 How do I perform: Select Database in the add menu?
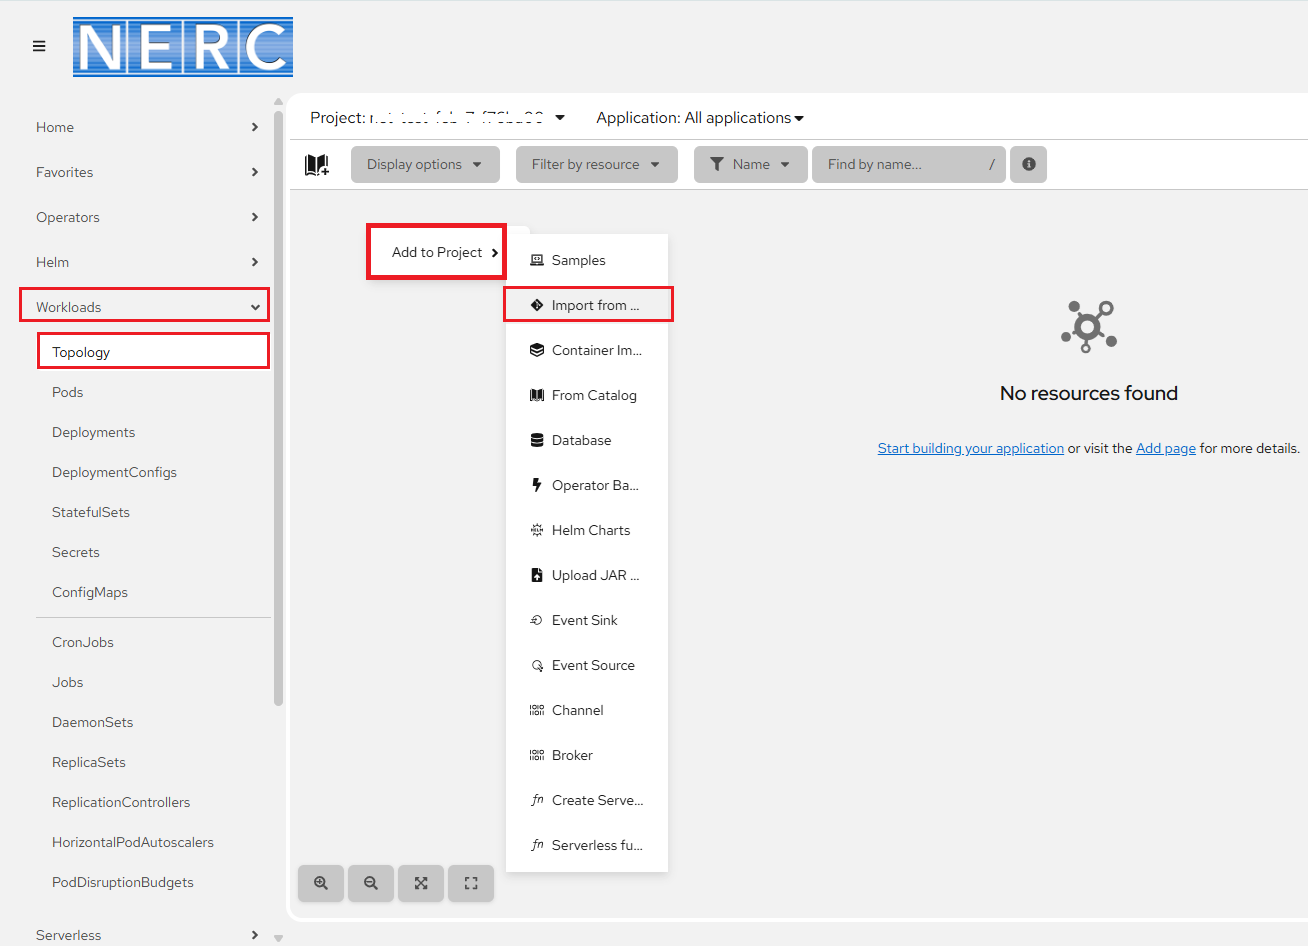click(x=581, y=440)
